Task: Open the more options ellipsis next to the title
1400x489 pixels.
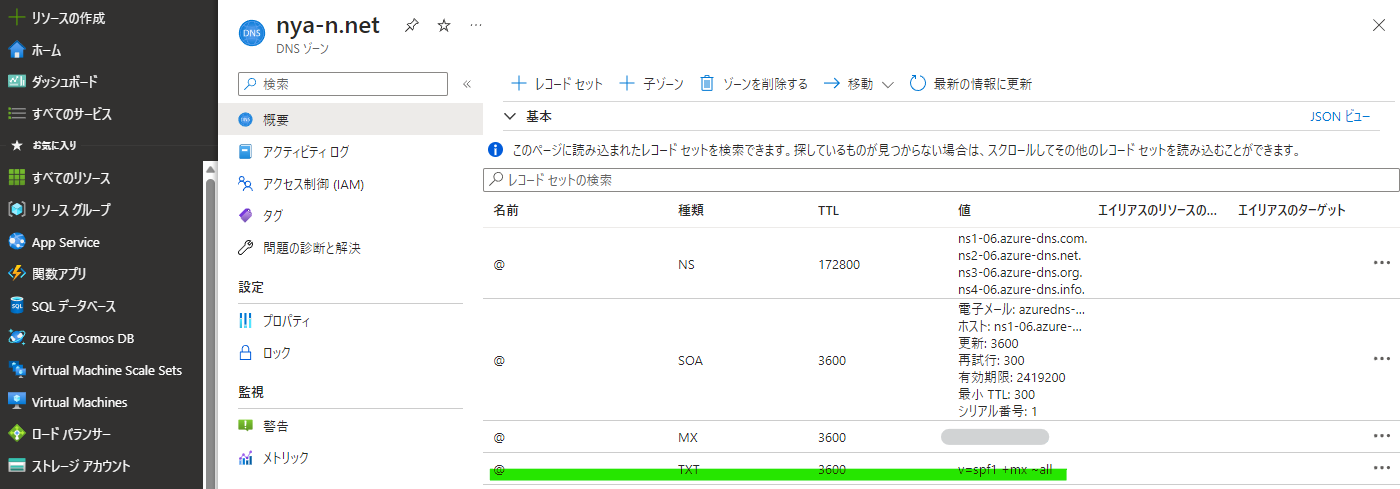Action: click(476, 25)
